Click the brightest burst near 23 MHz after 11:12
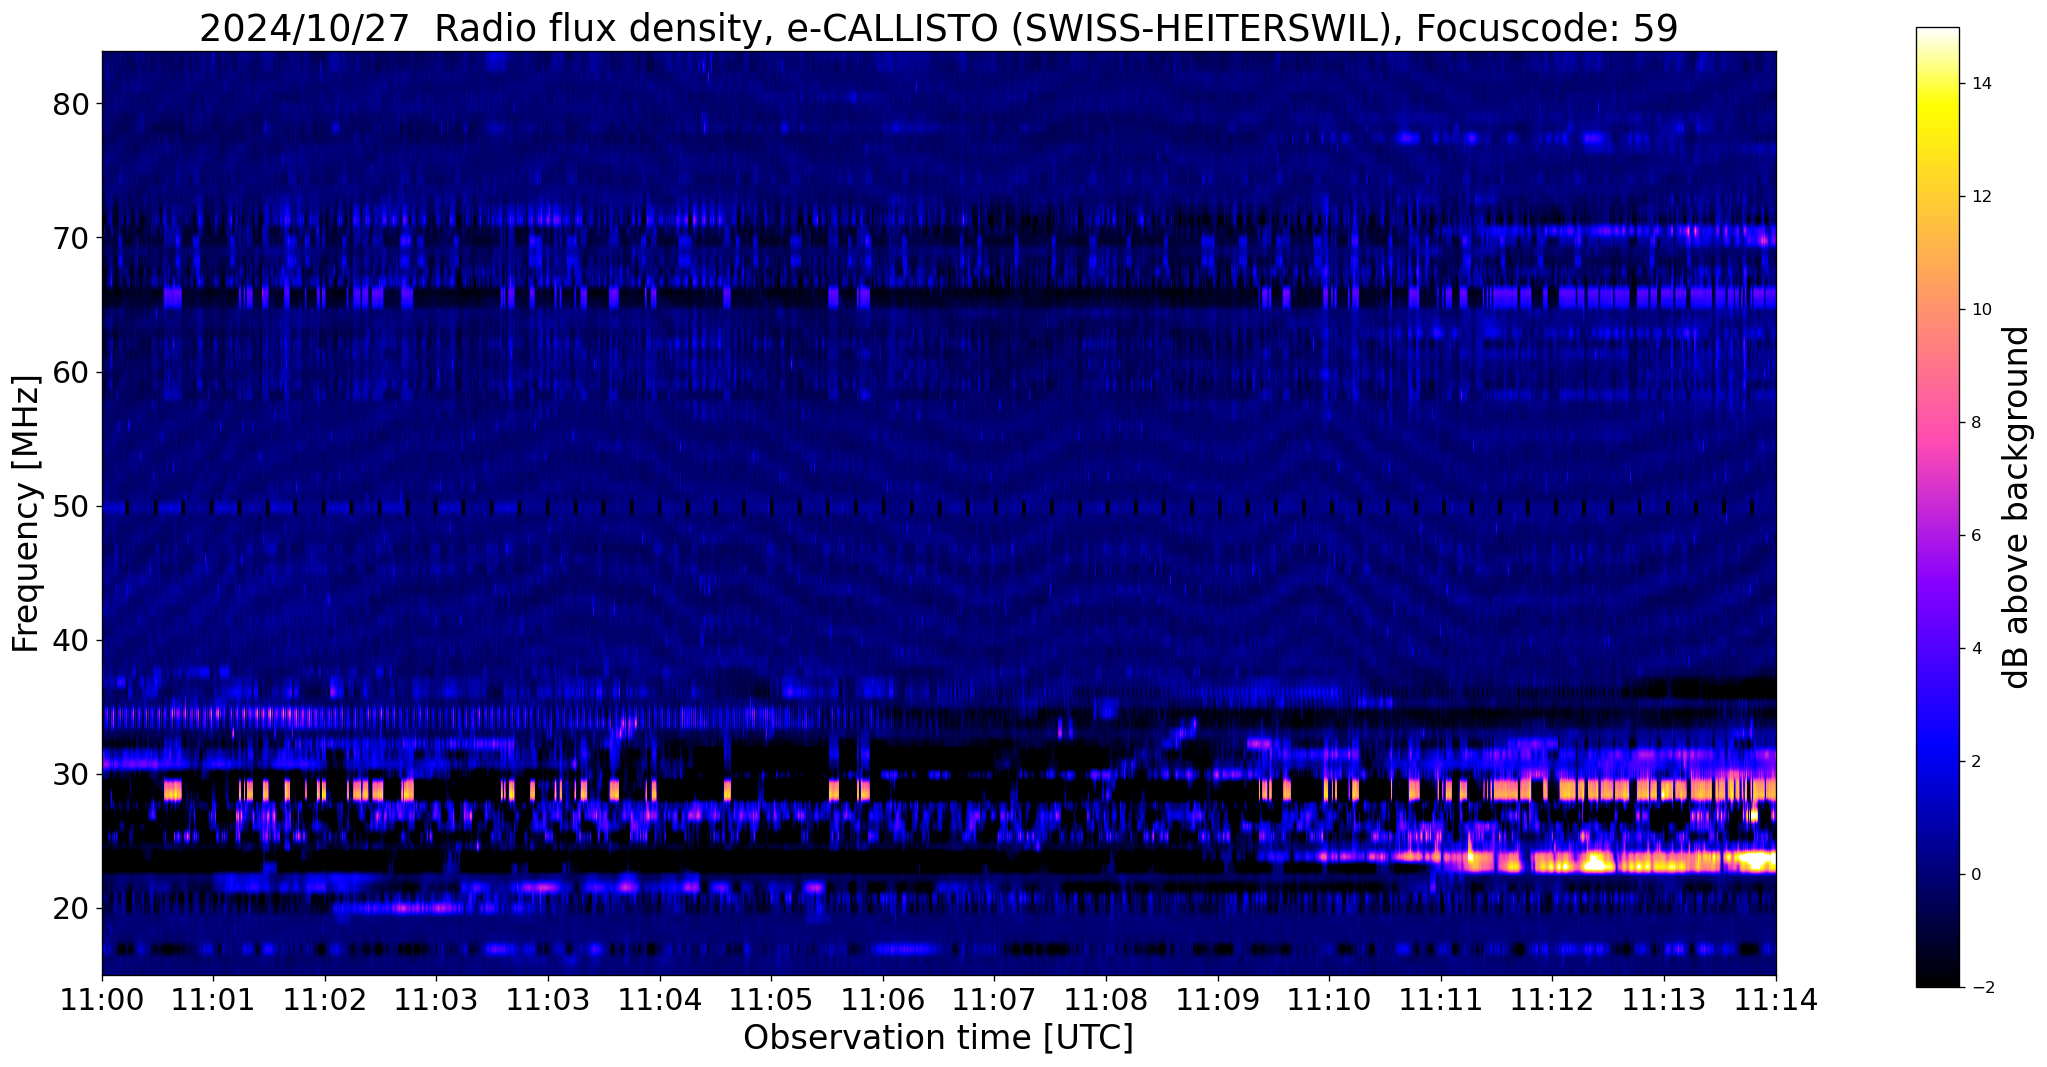This screenshot has width=2047, height=1067. click(1595, 860)
